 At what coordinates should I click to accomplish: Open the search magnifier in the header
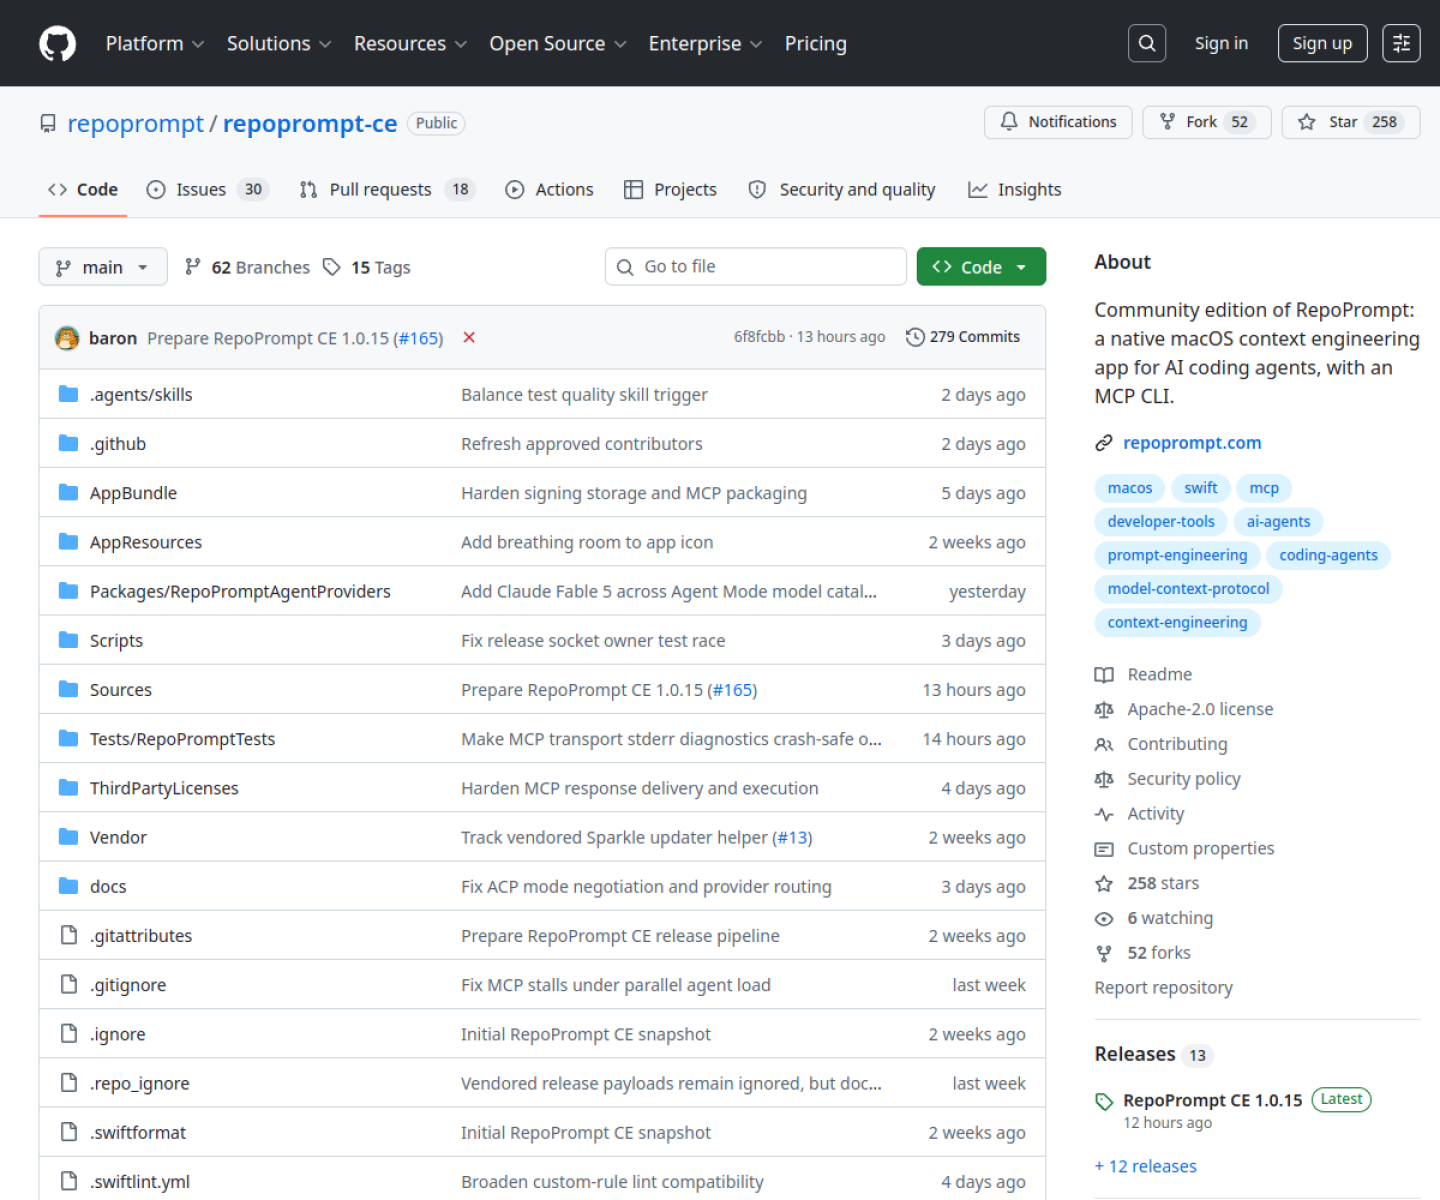coord(1147,43)
